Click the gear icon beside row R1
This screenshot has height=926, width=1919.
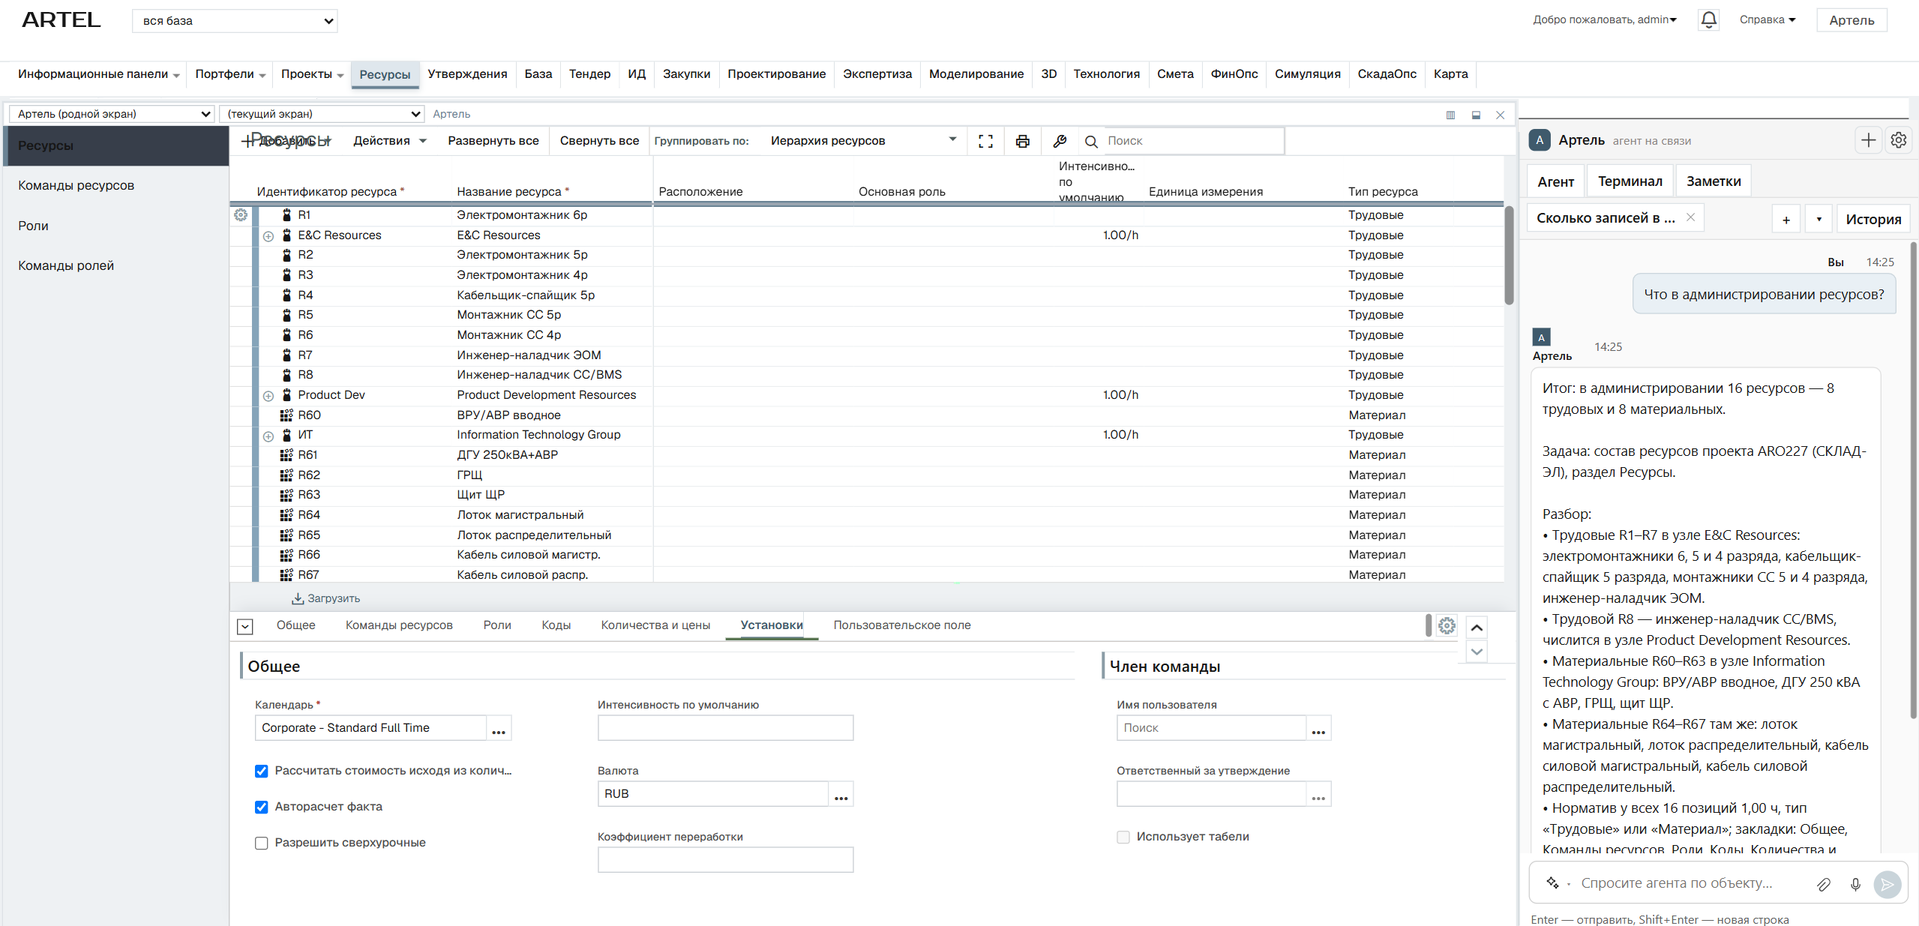(x=241, y=215)
